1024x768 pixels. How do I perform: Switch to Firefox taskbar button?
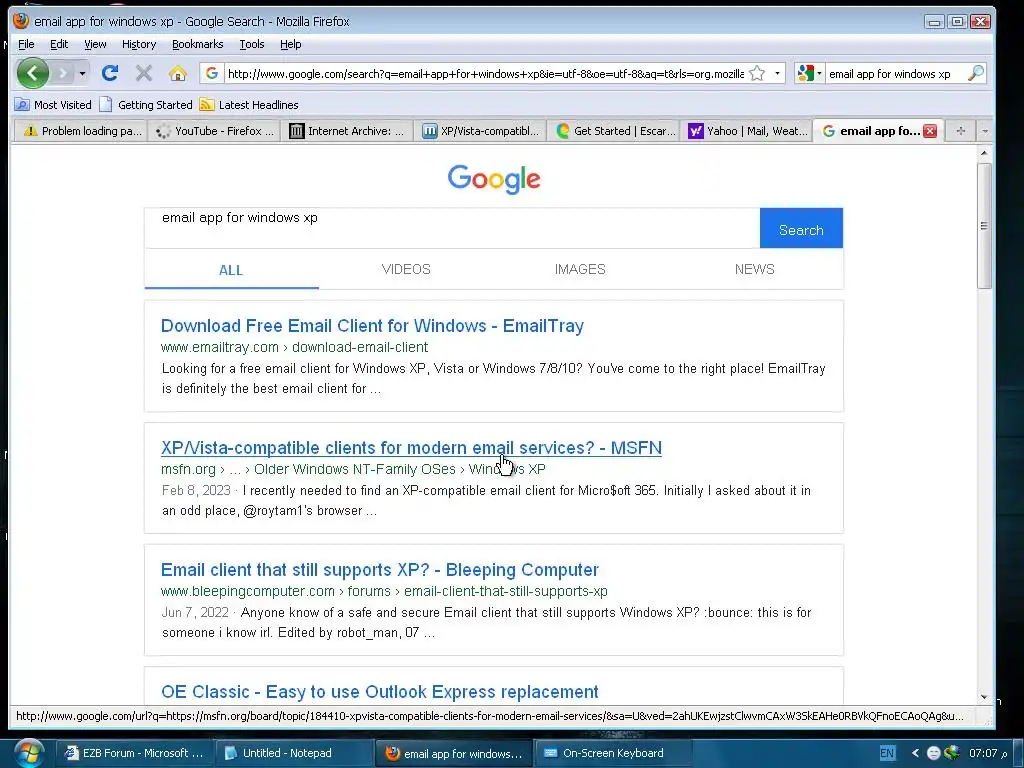tap(453, 753)
